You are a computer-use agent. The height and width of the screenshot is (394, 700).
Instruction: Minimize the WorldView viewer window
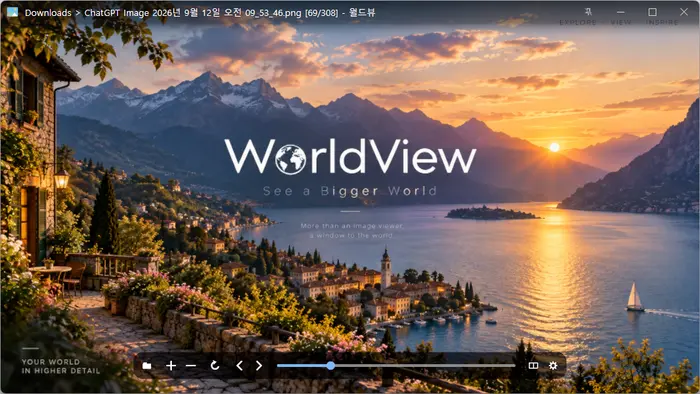tap(621, 12)
